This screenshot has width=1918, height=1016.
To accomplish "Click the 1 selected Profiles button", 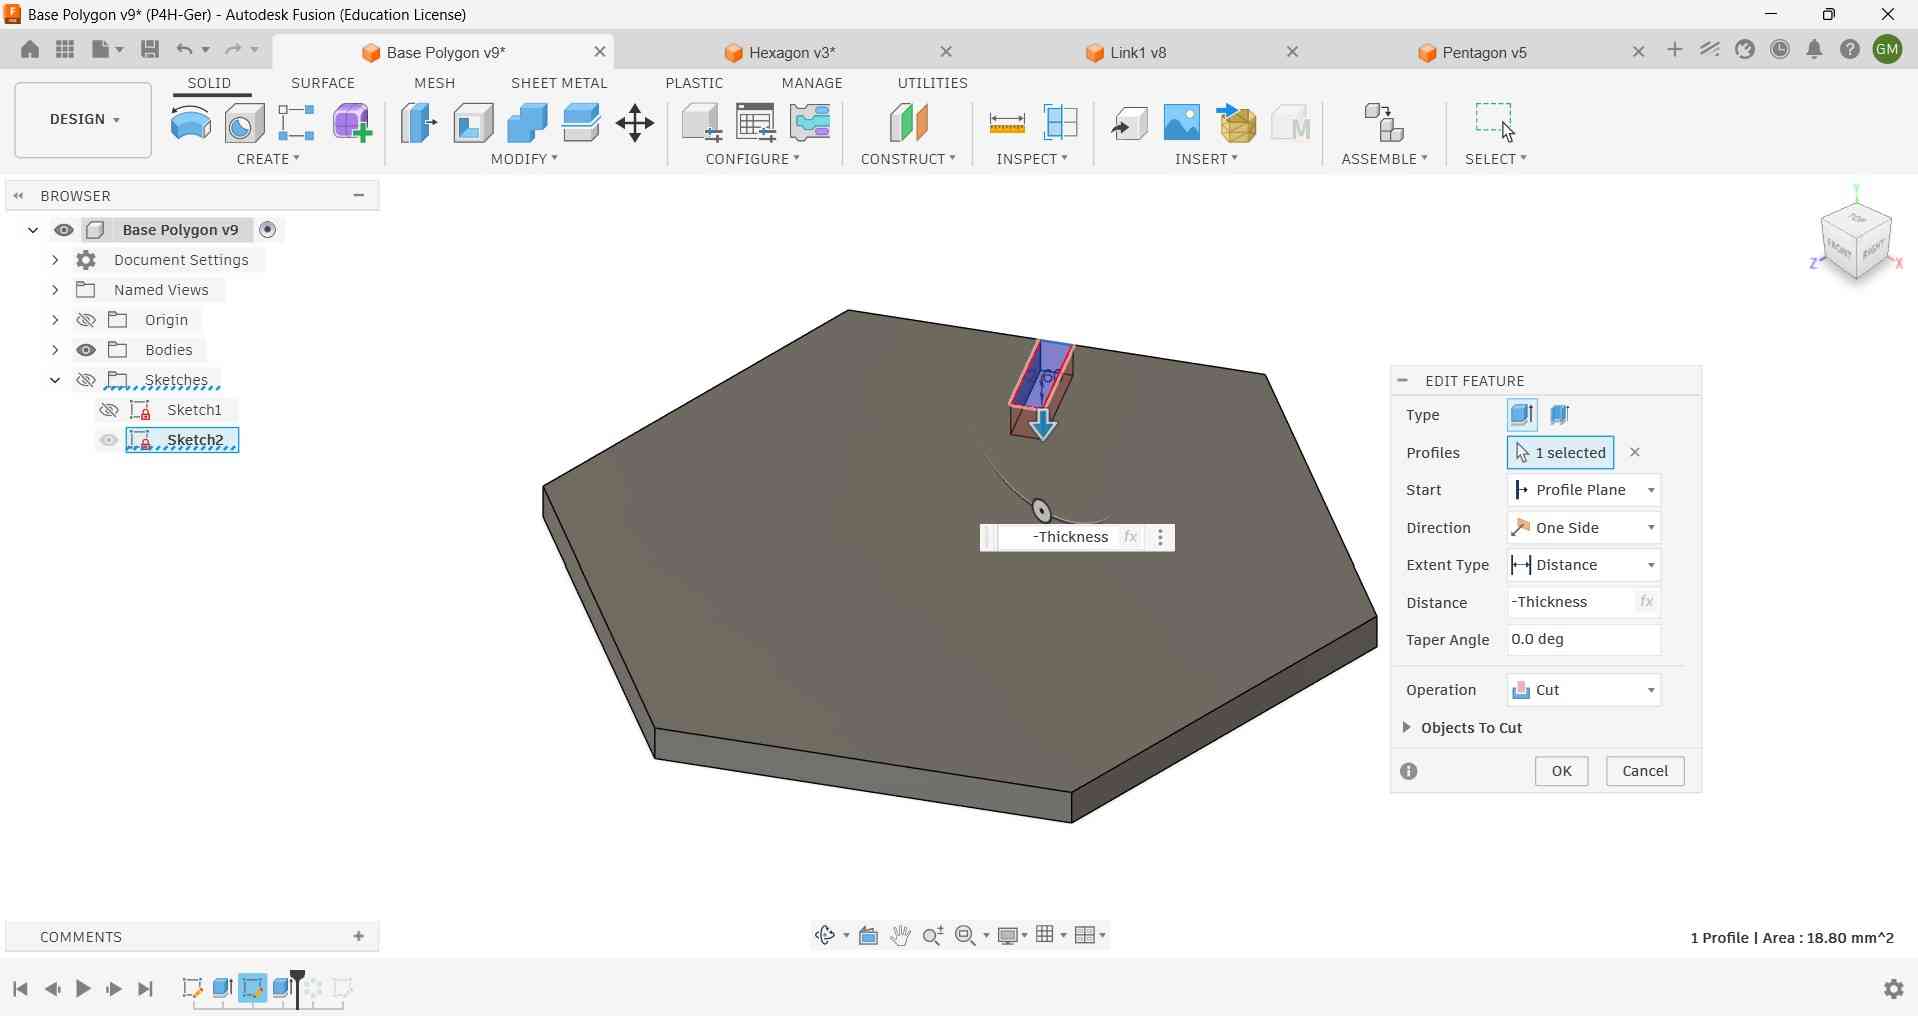I will (x=1560, y=453).
